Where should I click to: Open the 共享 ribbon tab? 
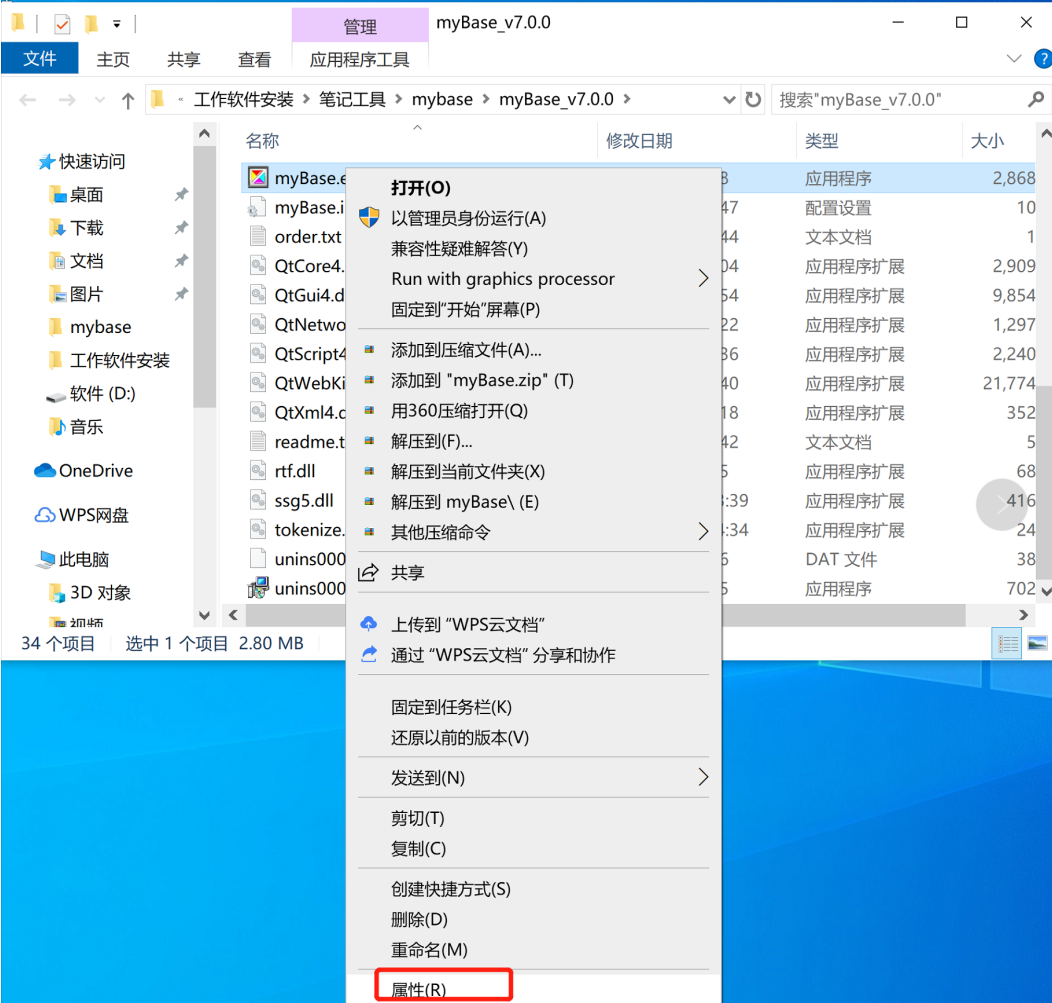(x=184, y=59)
